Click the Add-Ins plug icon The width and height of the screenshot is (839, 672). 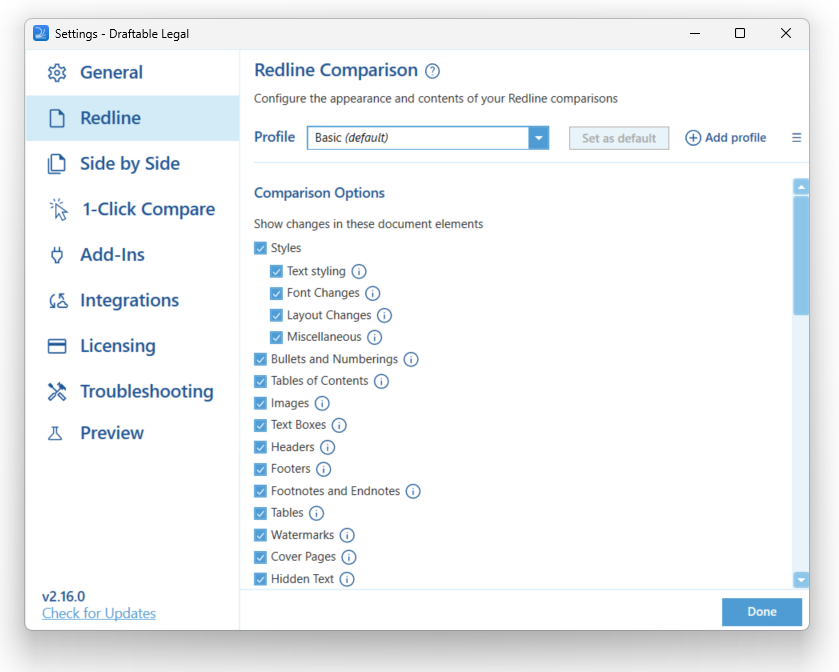click(57, 255)
